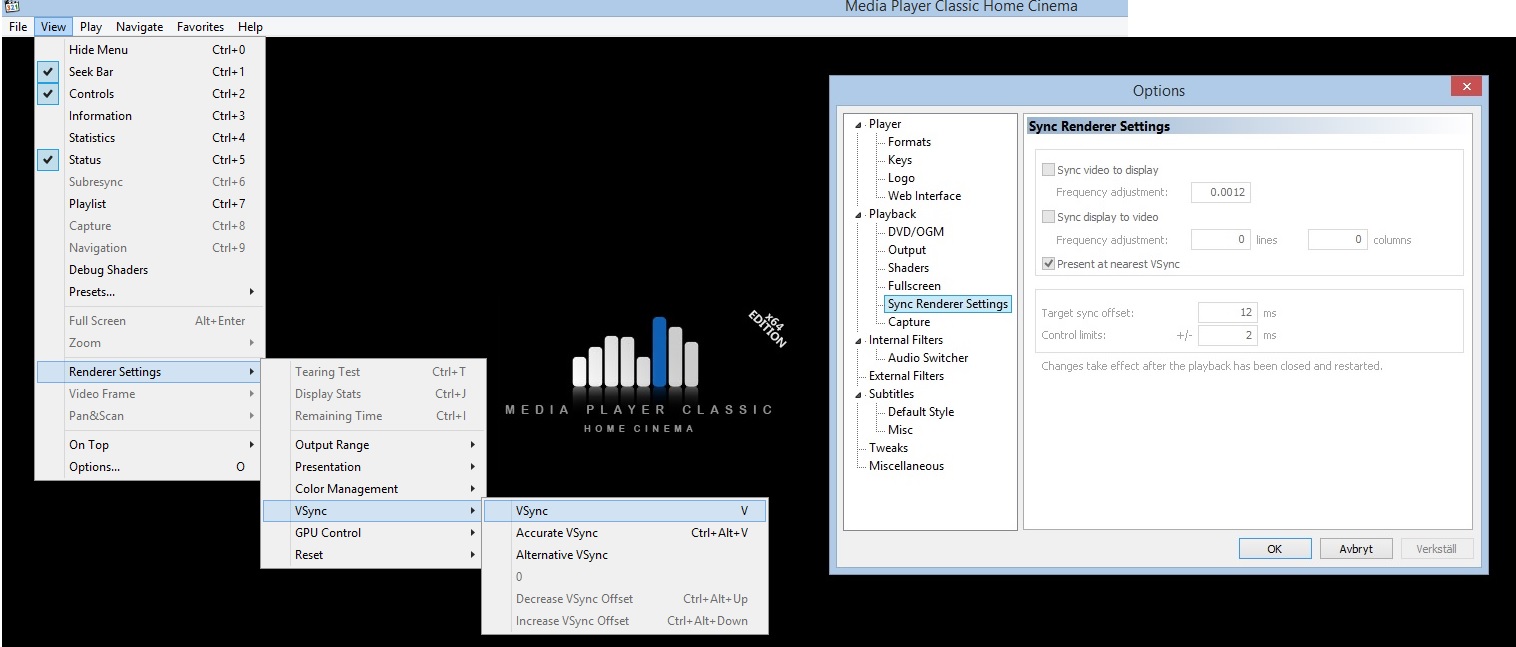Viewport: 1516px width, 647px height.
Task: Click the lines frequency adjustment field
Action: 1221,240
